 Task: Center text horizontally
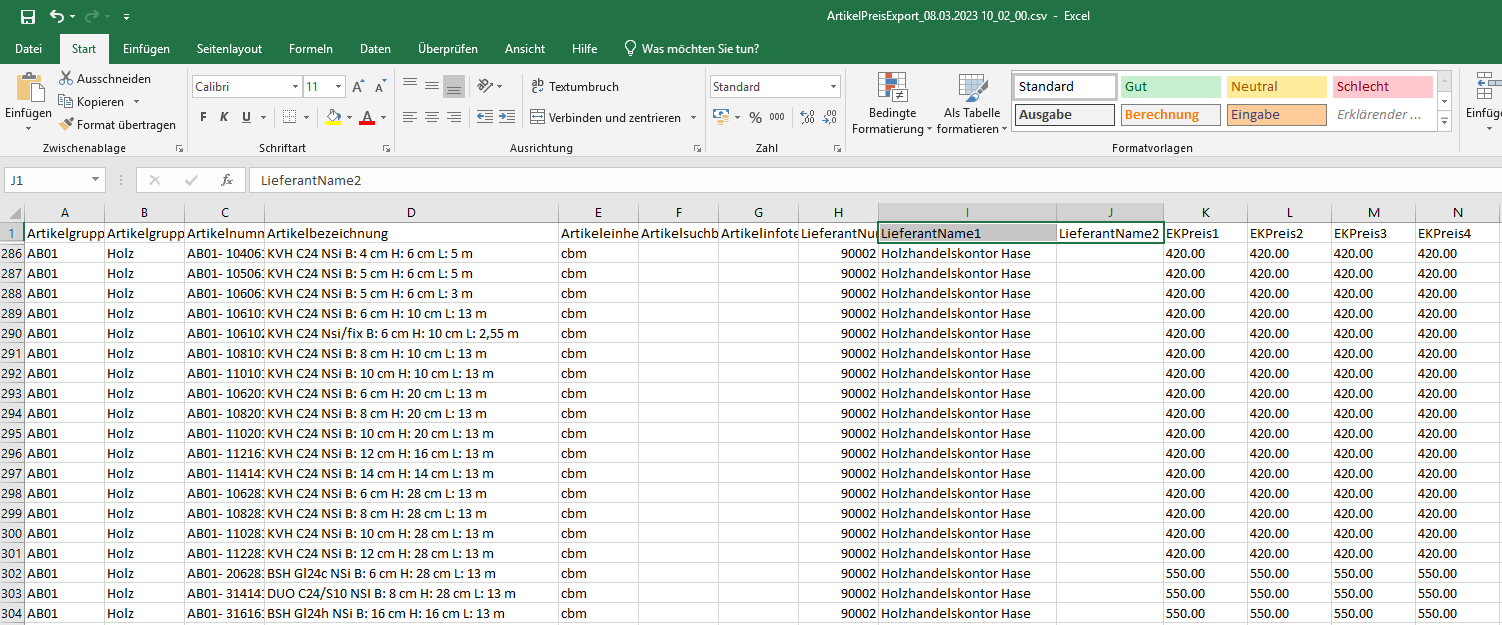click(x=432, y=117)
